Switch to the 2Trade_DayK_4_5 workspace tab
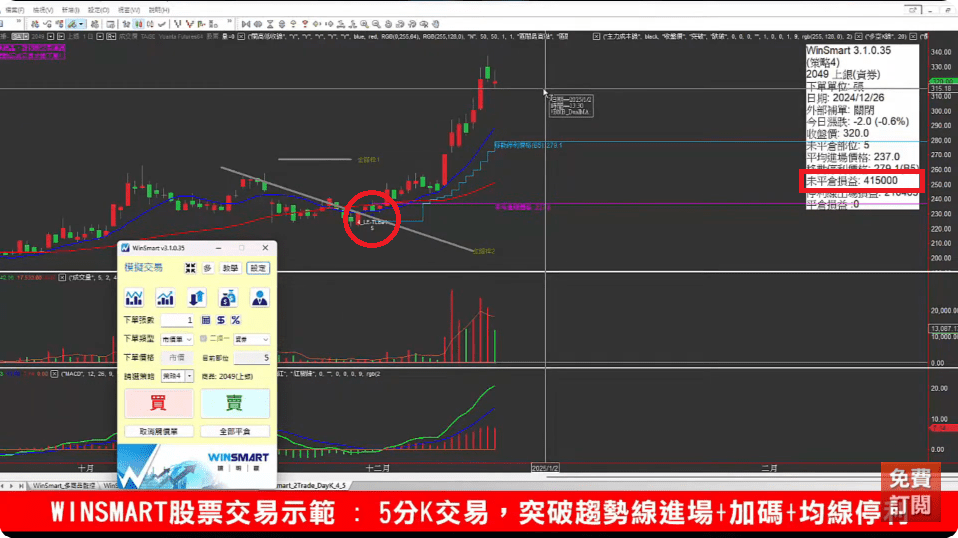This screenshot has width=958, height=538. point(312,485)
